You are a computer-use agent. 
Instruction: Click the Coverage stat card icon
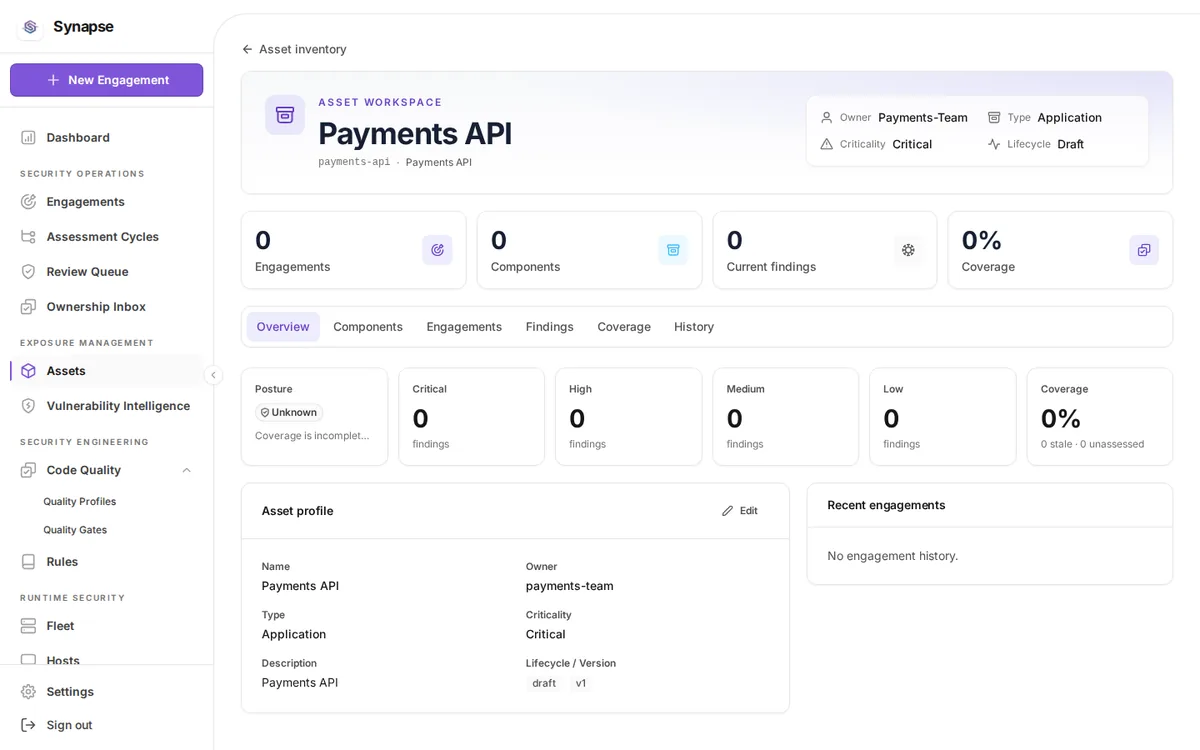pos(1144,250)
